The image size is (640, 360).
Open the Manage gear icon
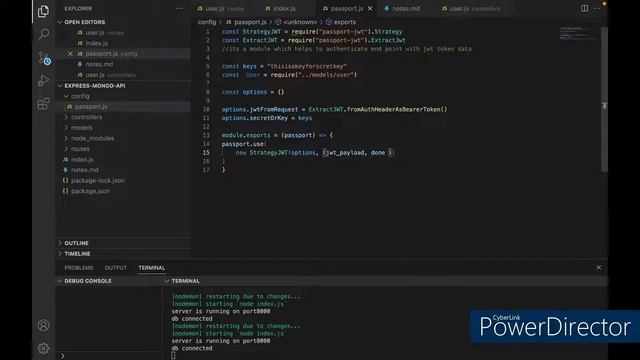(x=43, y=348)
